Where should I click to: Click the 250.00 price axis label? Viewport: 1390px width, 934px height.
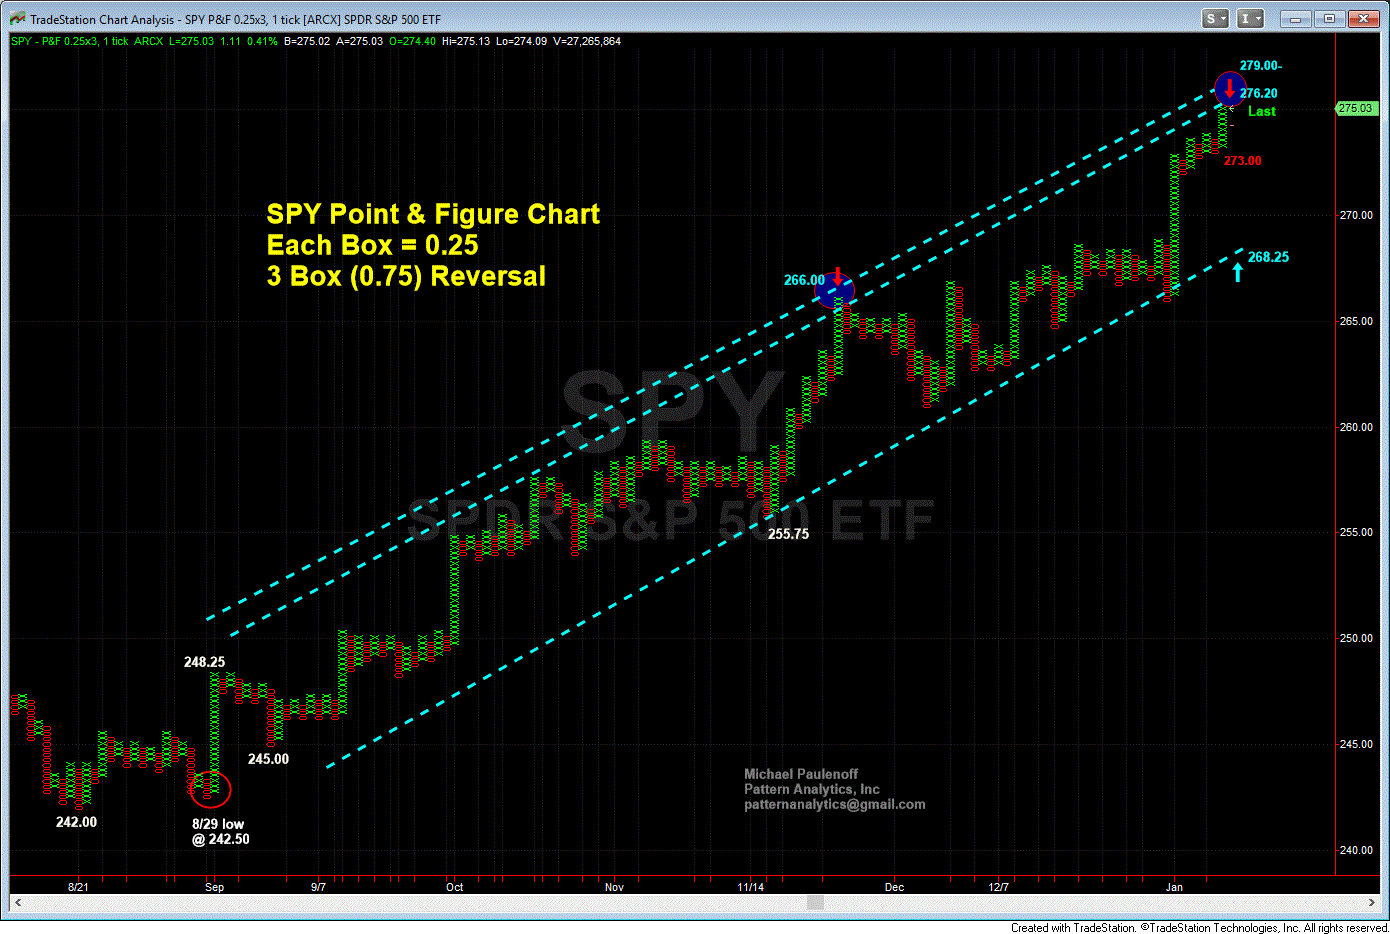click(1357, 638)
